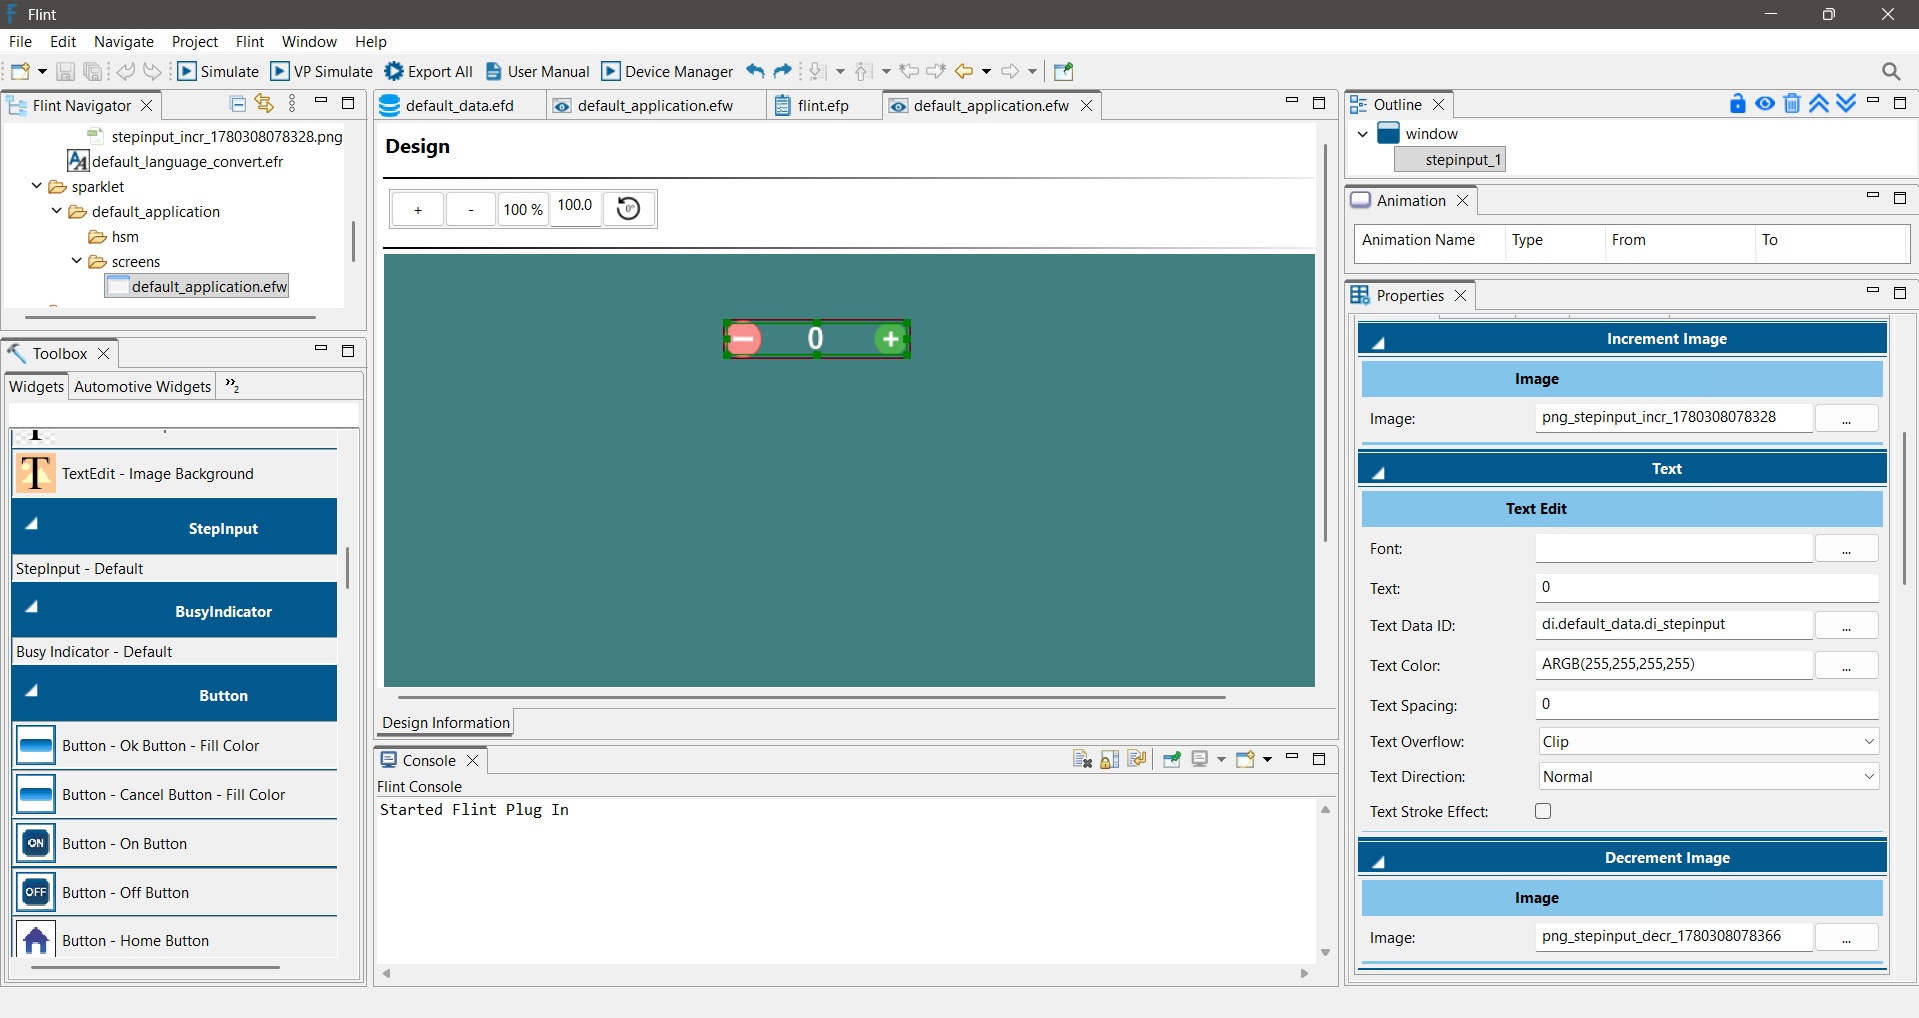Click the Console scroll lock icon
Viewport: 1919px width, 1018px height.
click(1110, 759)
